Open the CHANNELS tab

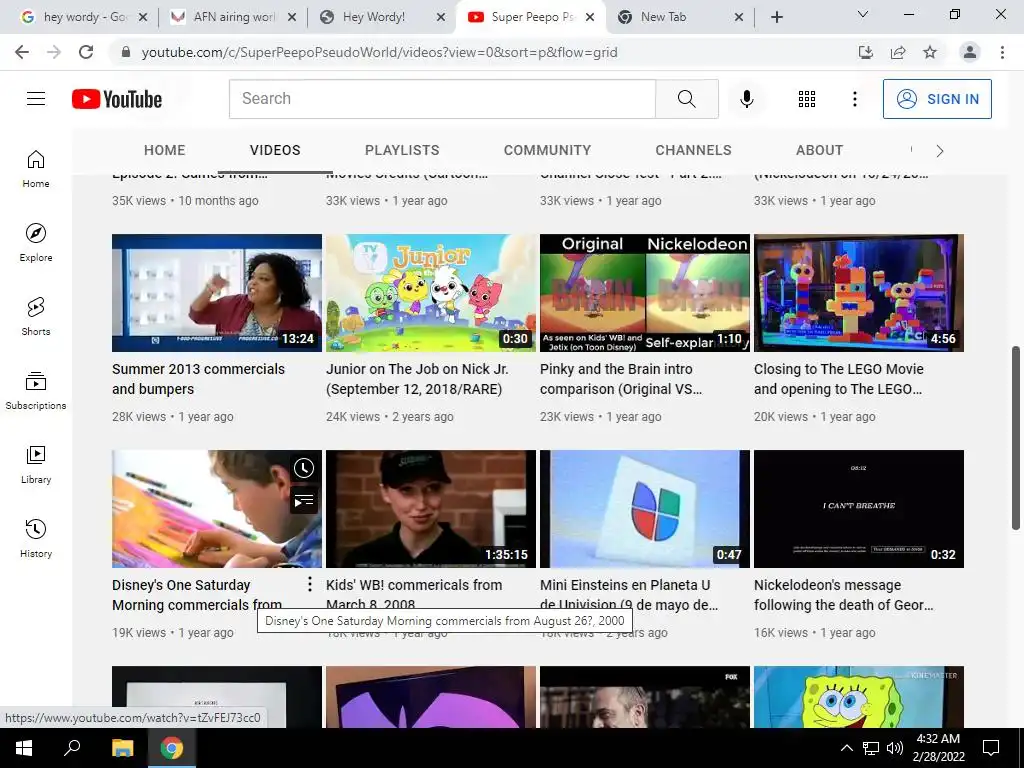click(x=694, y=150)
